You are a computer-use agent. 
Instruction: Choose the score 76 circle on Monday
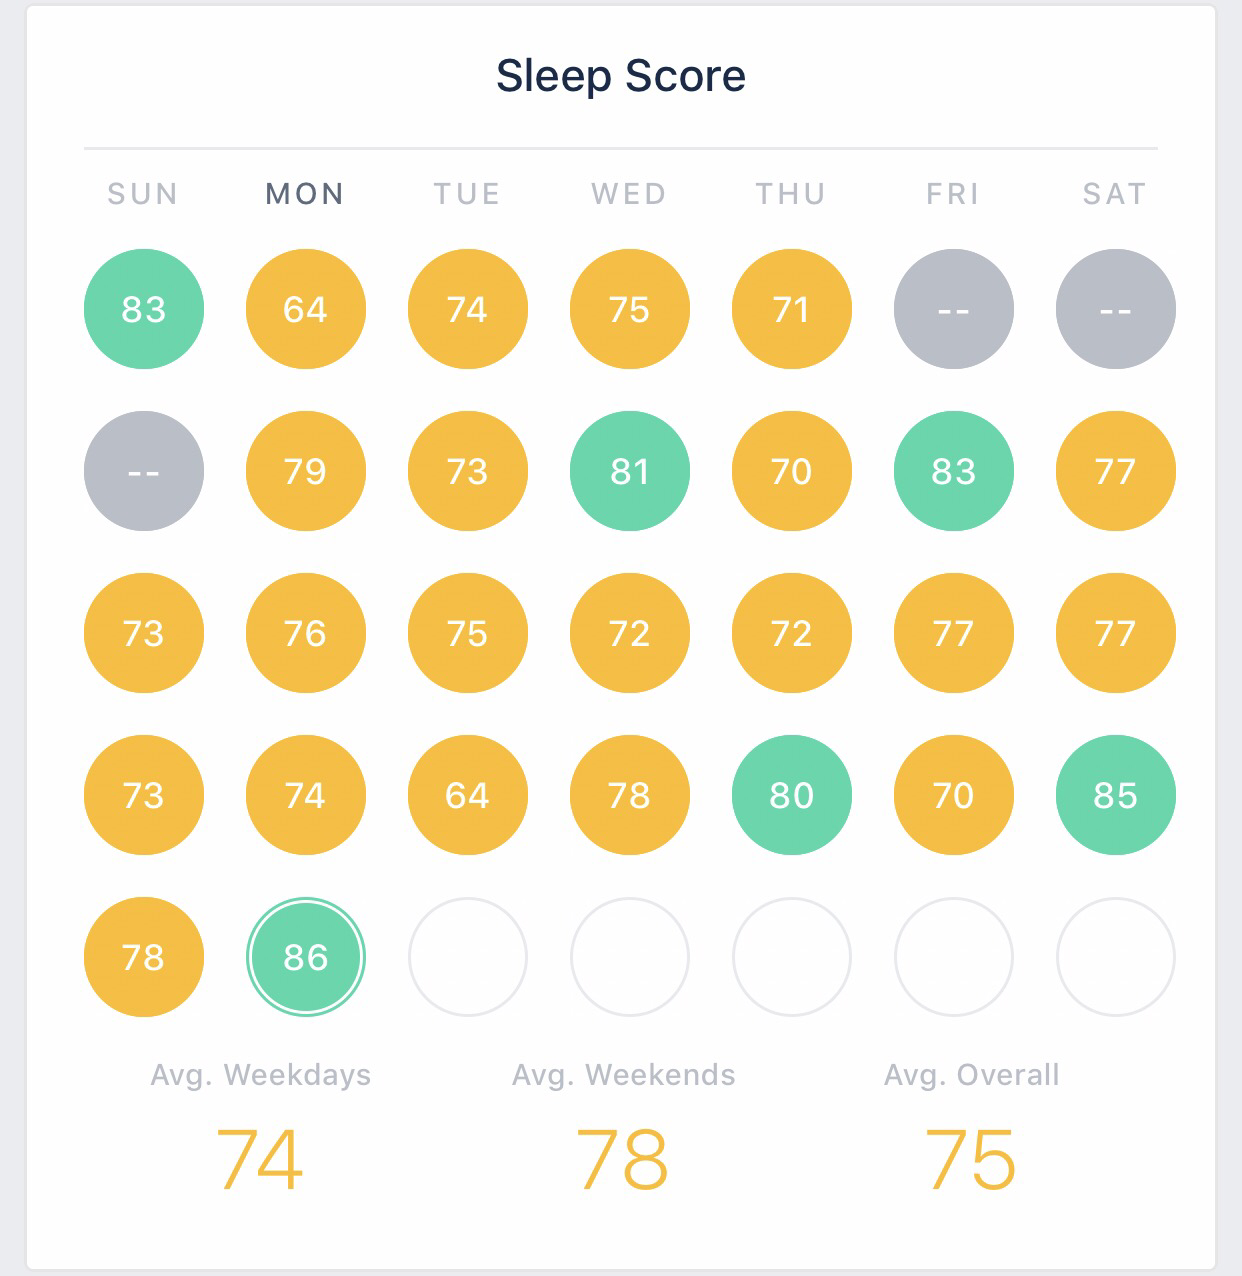pos(305,633)
